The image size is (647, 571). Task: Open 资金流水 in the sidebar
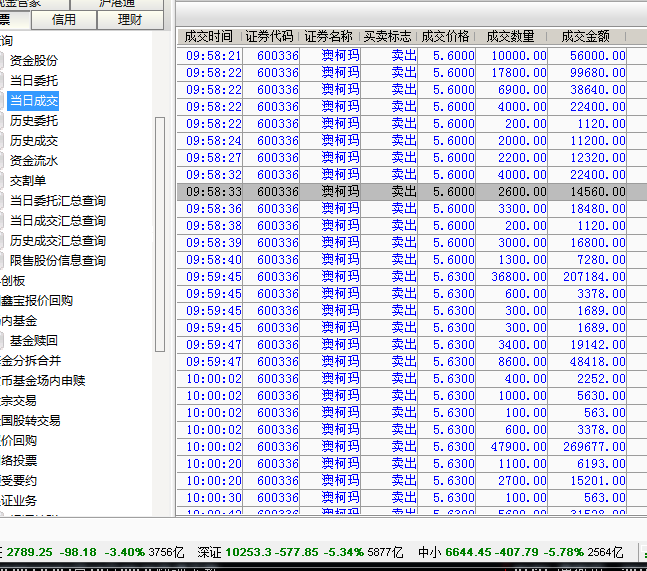click(34, 161)
